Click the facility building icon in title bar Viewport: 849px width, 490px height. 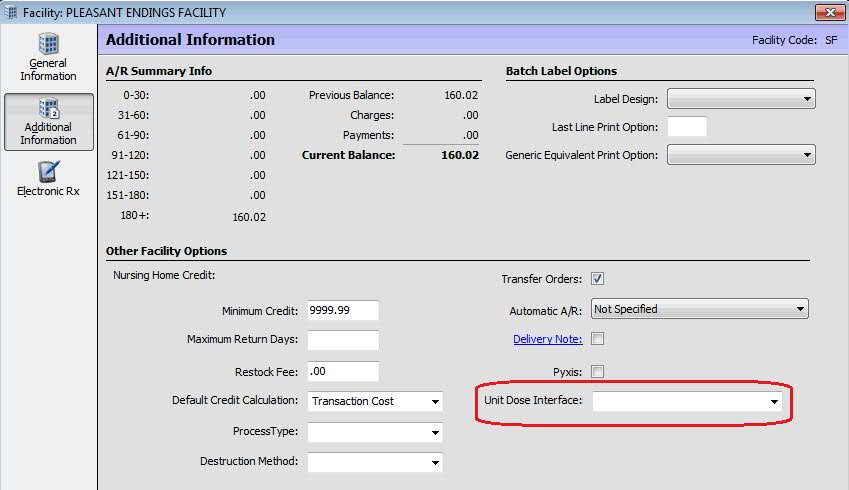(10, 12)
